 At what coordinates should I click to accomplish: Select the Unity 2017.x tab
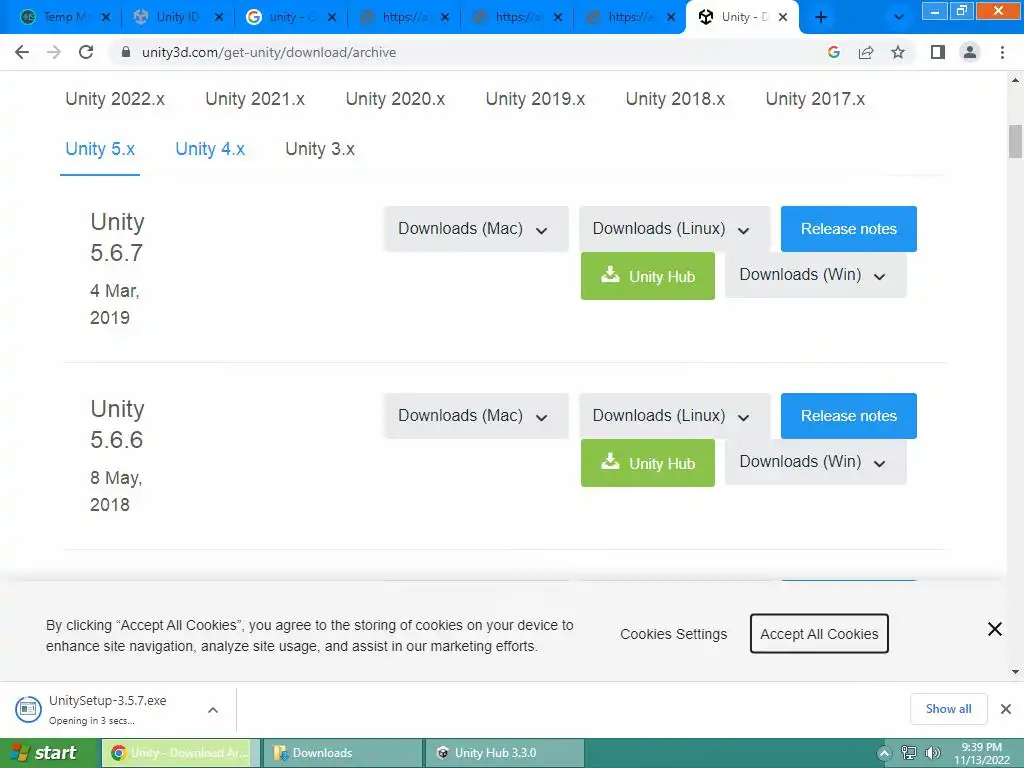click(815, 99)
